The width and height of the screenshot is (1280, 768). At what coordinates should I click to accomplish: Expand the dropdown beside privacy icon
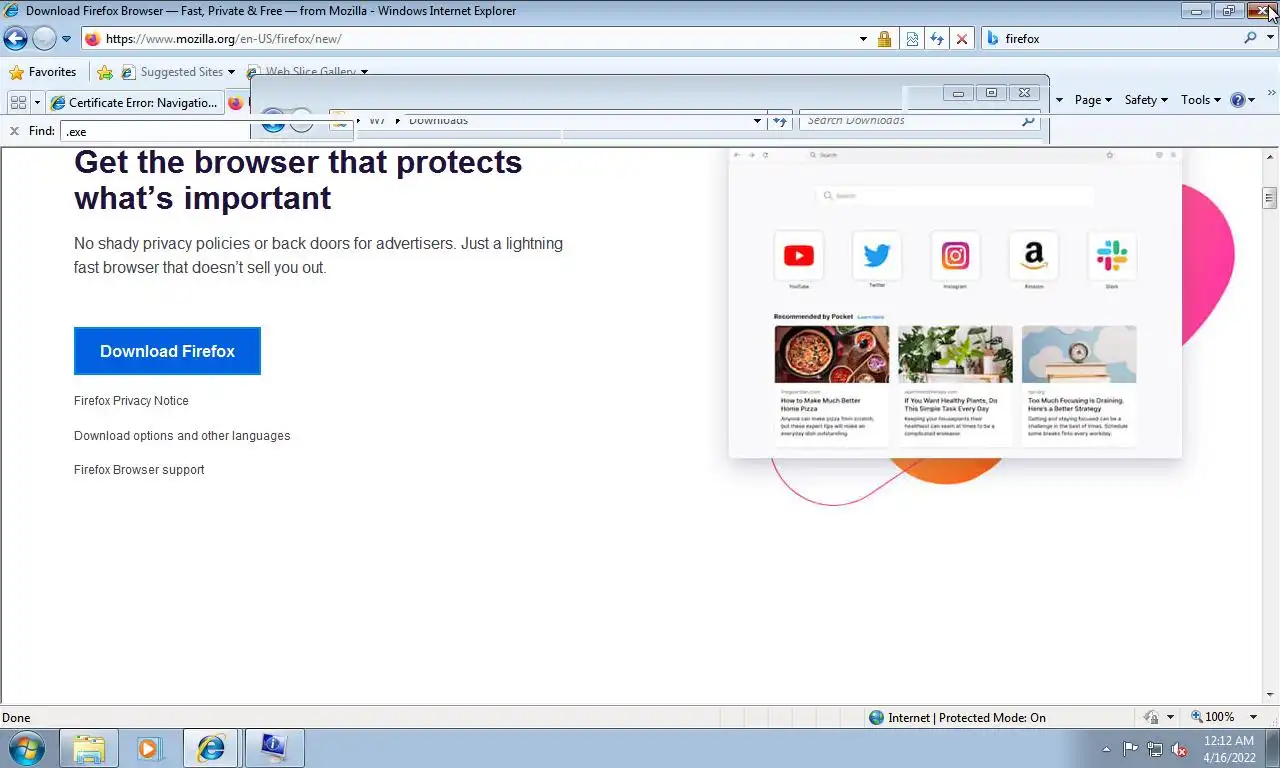tap(1170, 717)
